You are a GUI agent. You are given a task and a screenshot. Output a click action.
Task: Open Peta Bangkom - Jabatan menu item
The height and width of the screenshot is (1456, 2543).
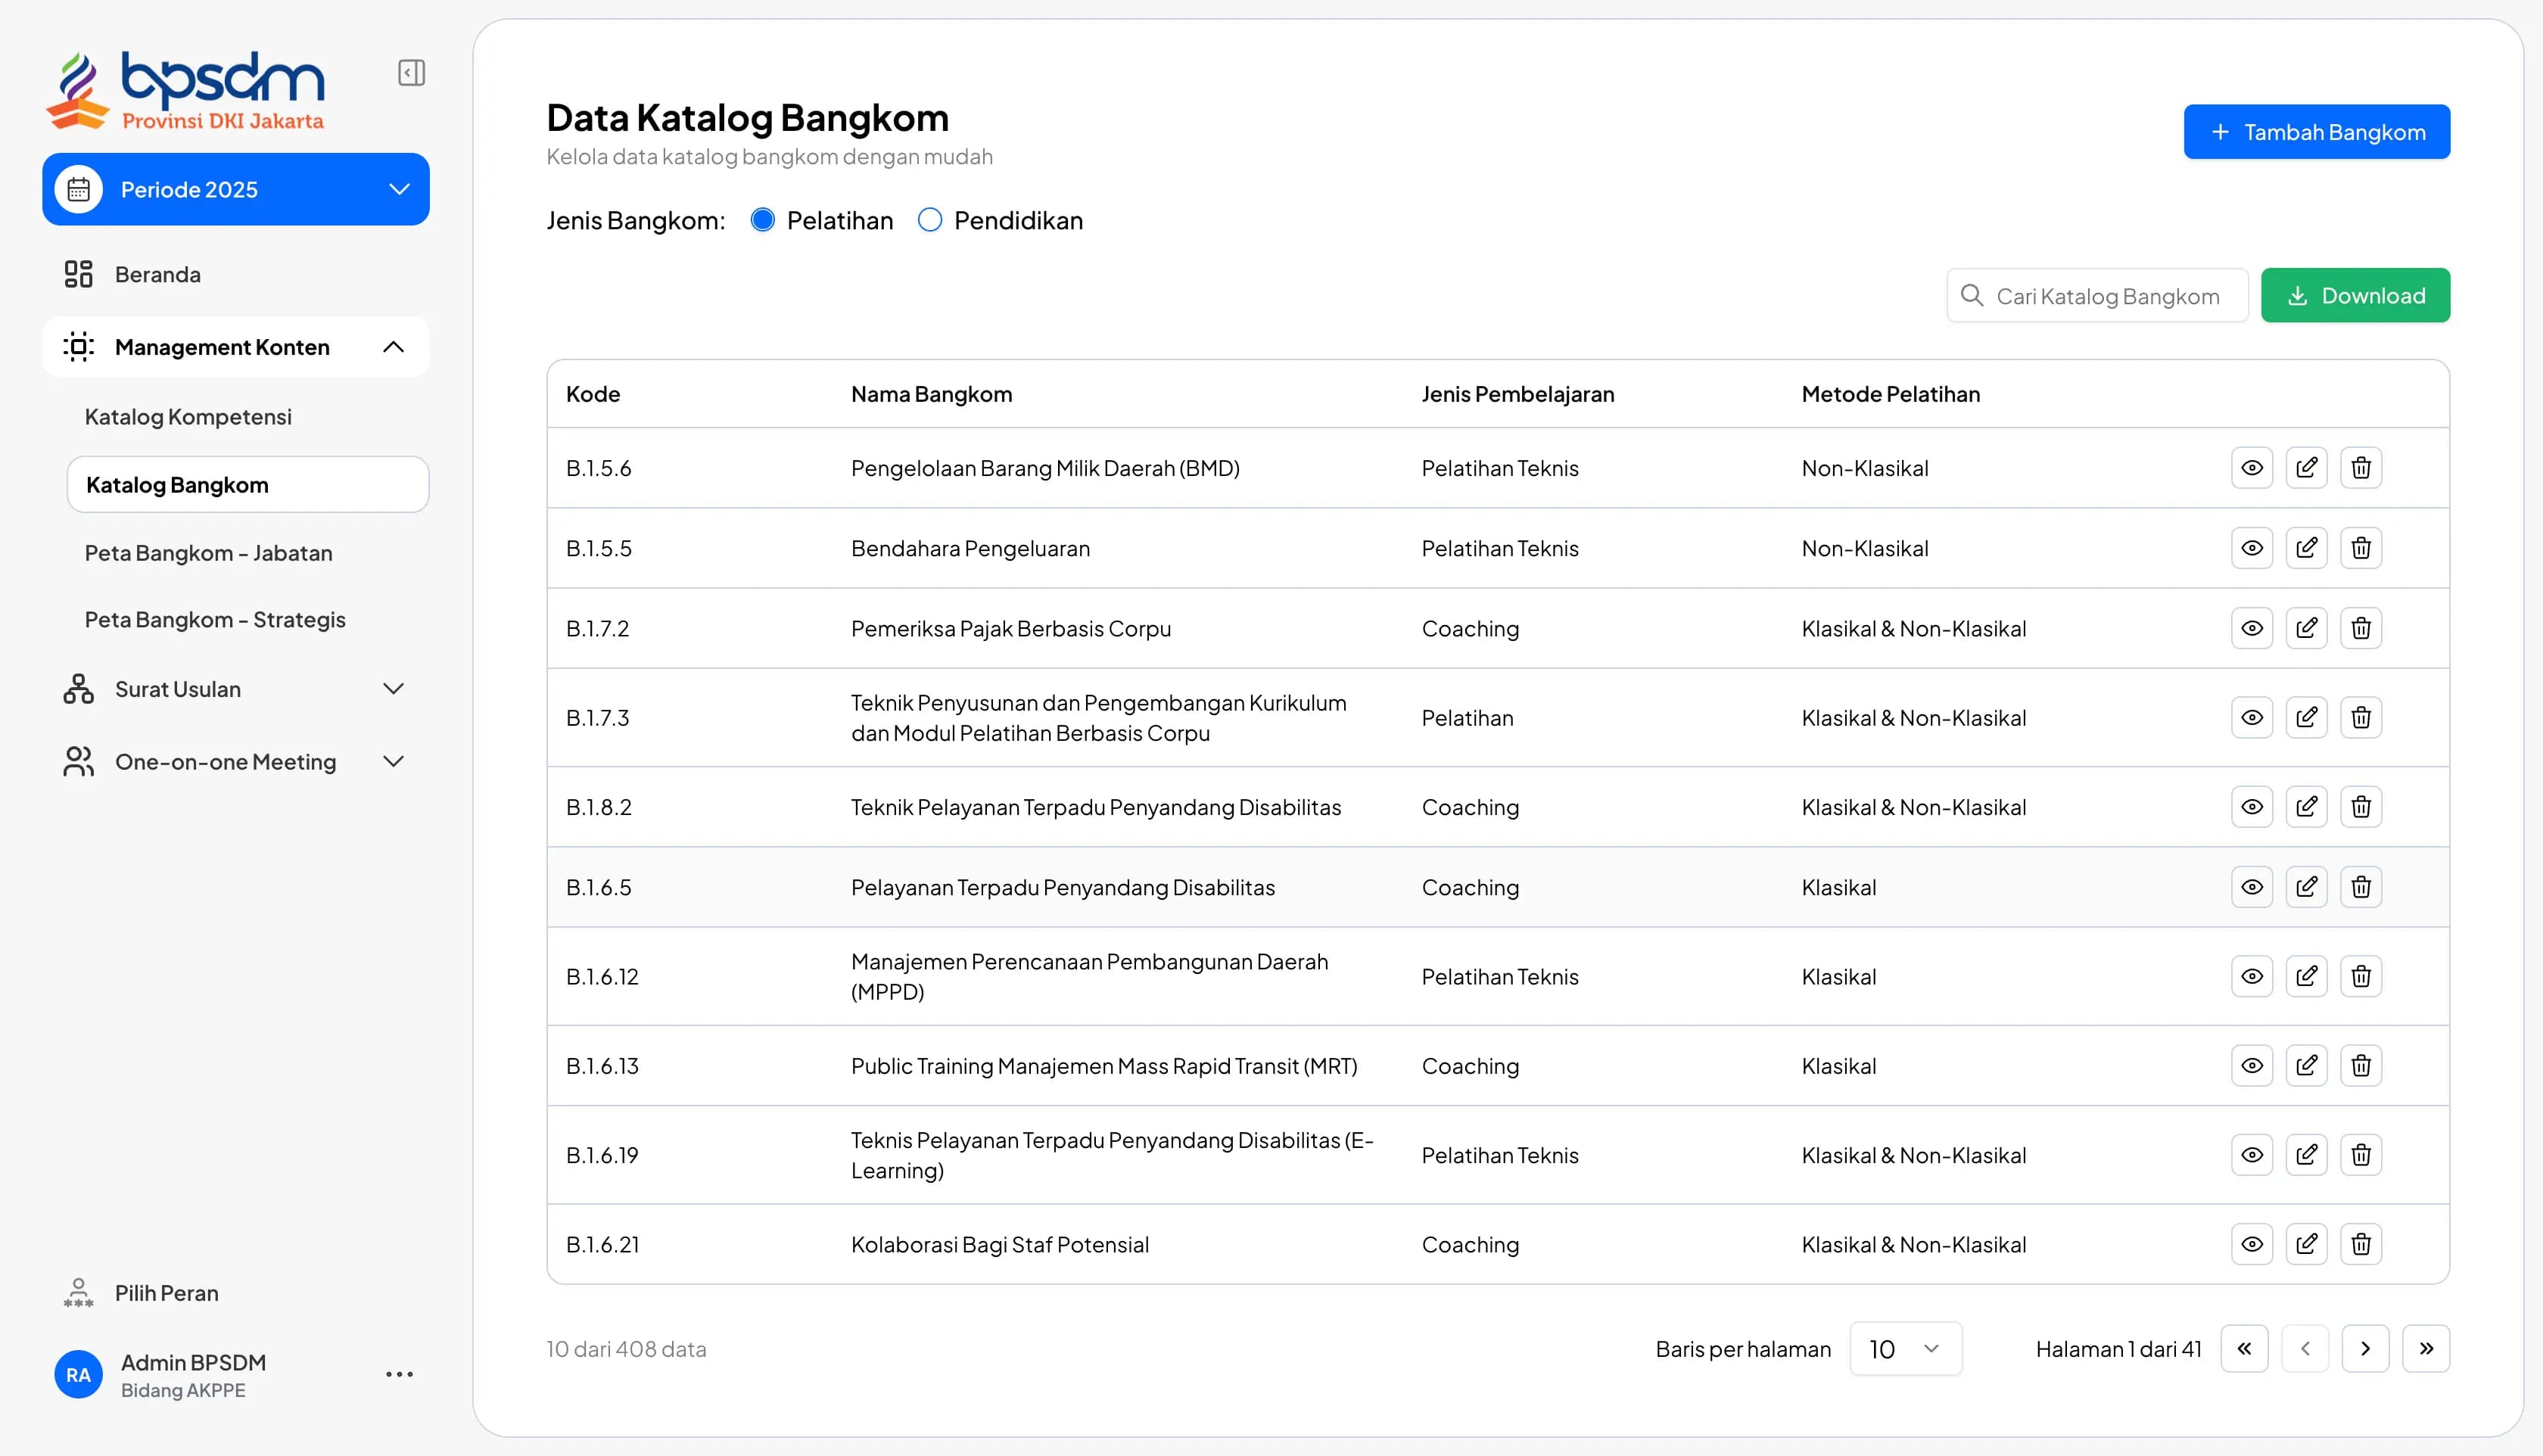click(208, 553)
